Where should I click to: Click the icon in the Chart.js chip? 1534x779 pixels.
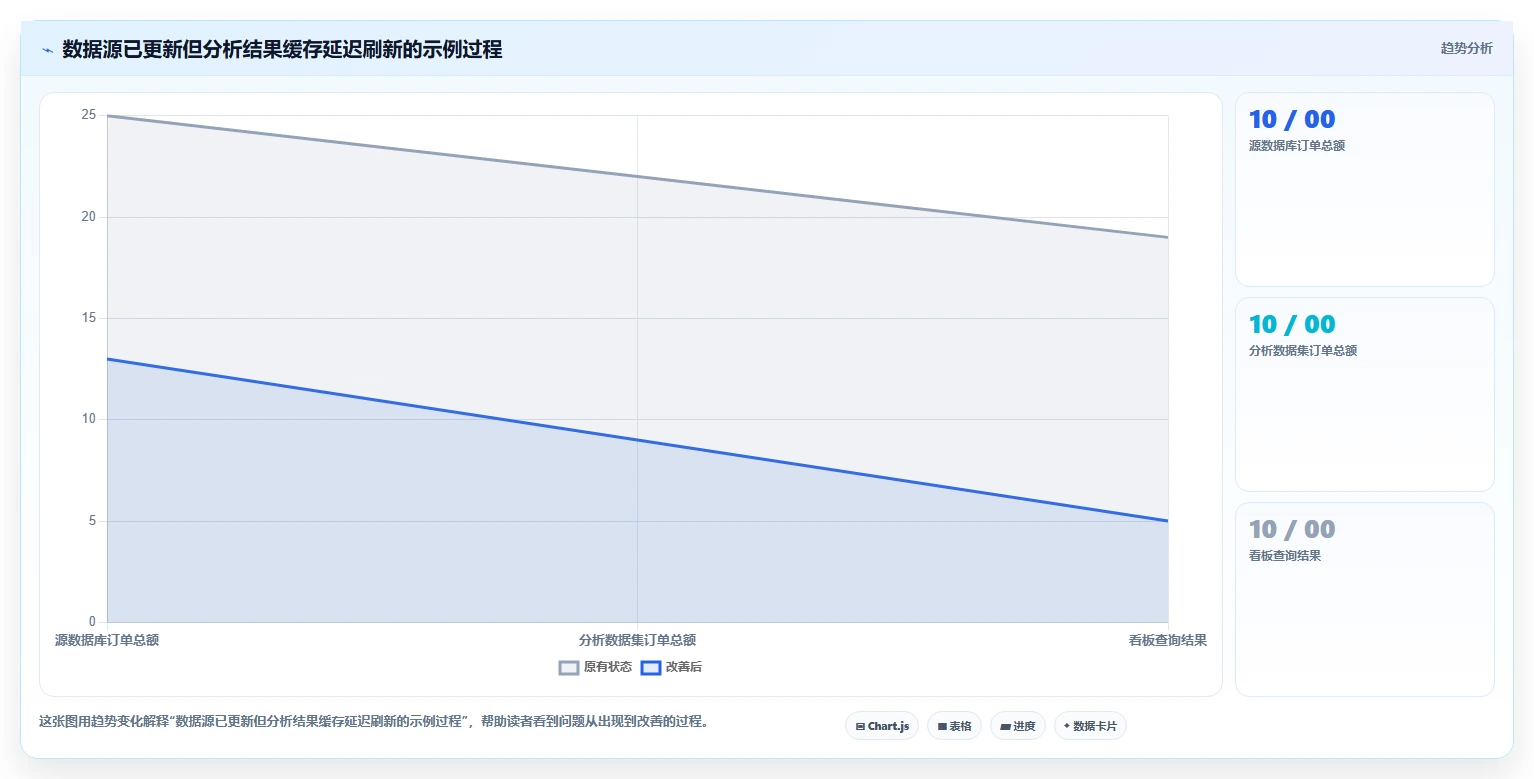(x=860, y=727)
